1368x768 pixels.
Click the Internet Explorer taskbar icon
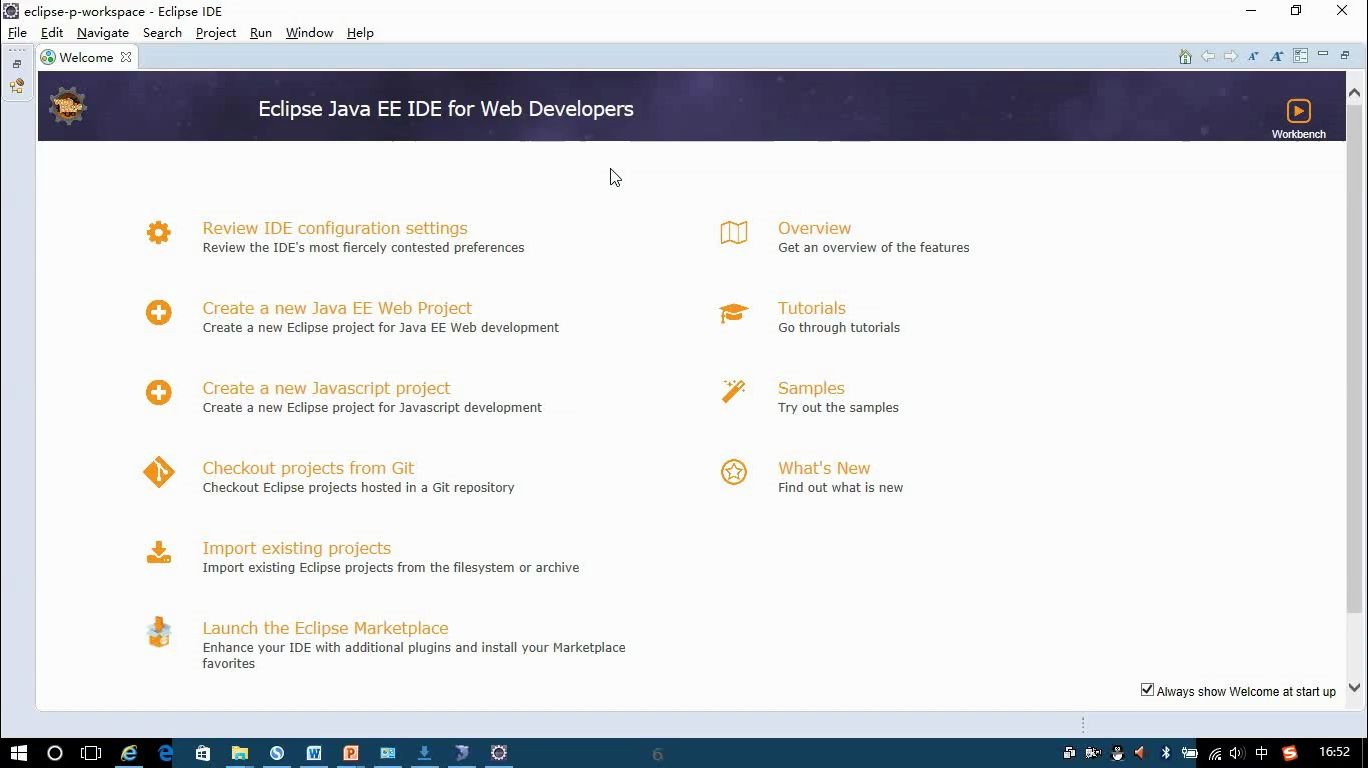(129, 753)
